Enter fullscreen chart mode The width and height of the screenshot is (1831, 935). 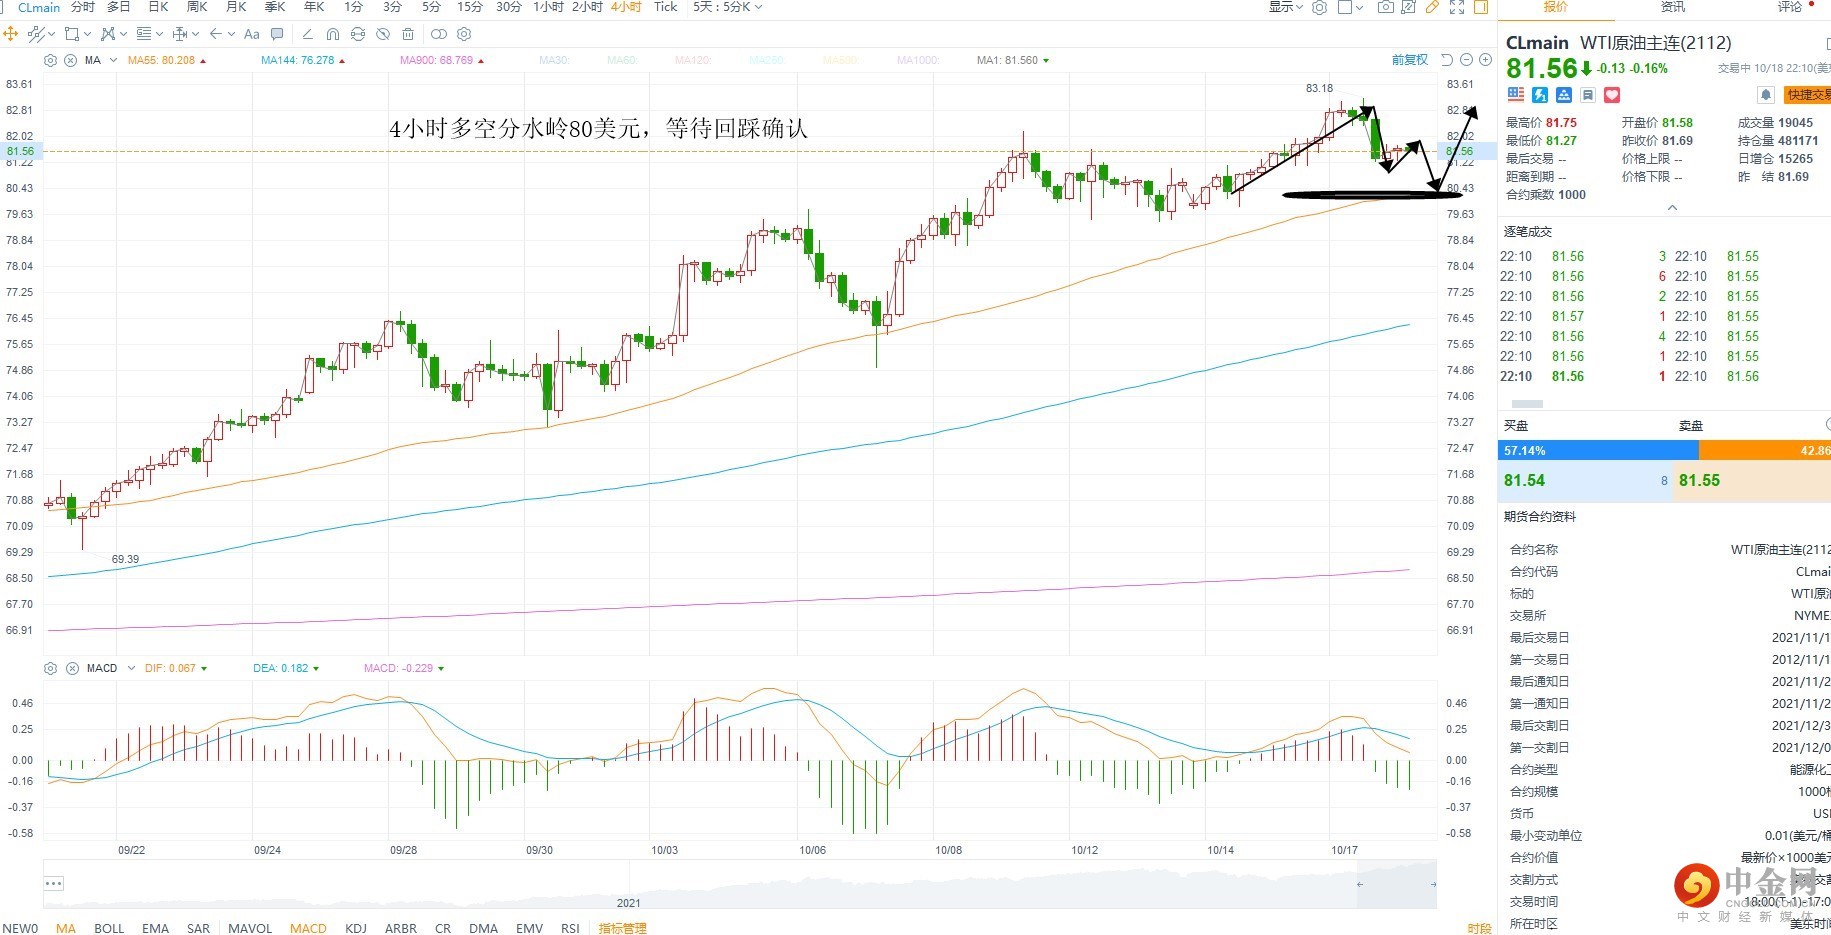click(1457, 7)
